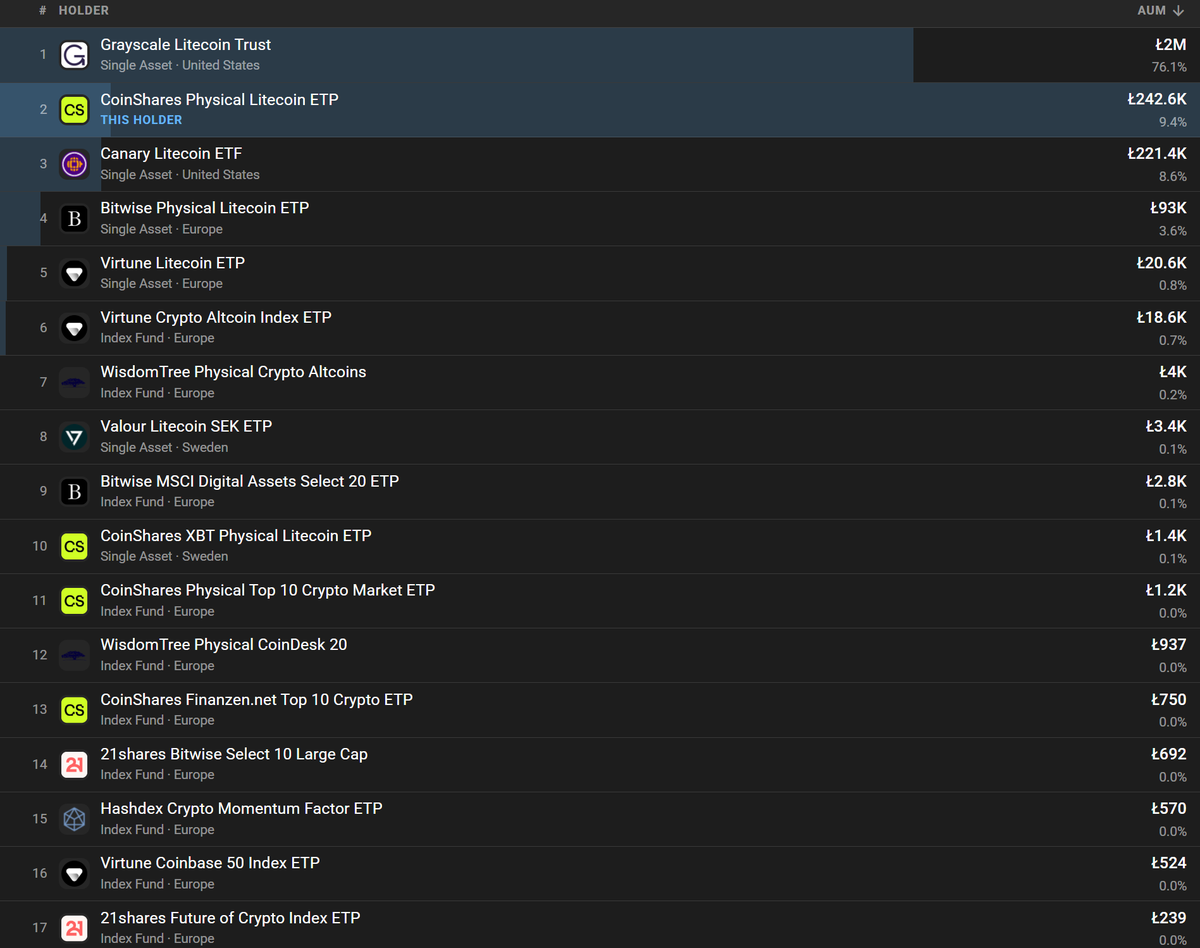Image resolution: width=1200 pixels, height=948 pixels.
Task: Click the 76.1% share percentage
Action: tap(1169, 67)
